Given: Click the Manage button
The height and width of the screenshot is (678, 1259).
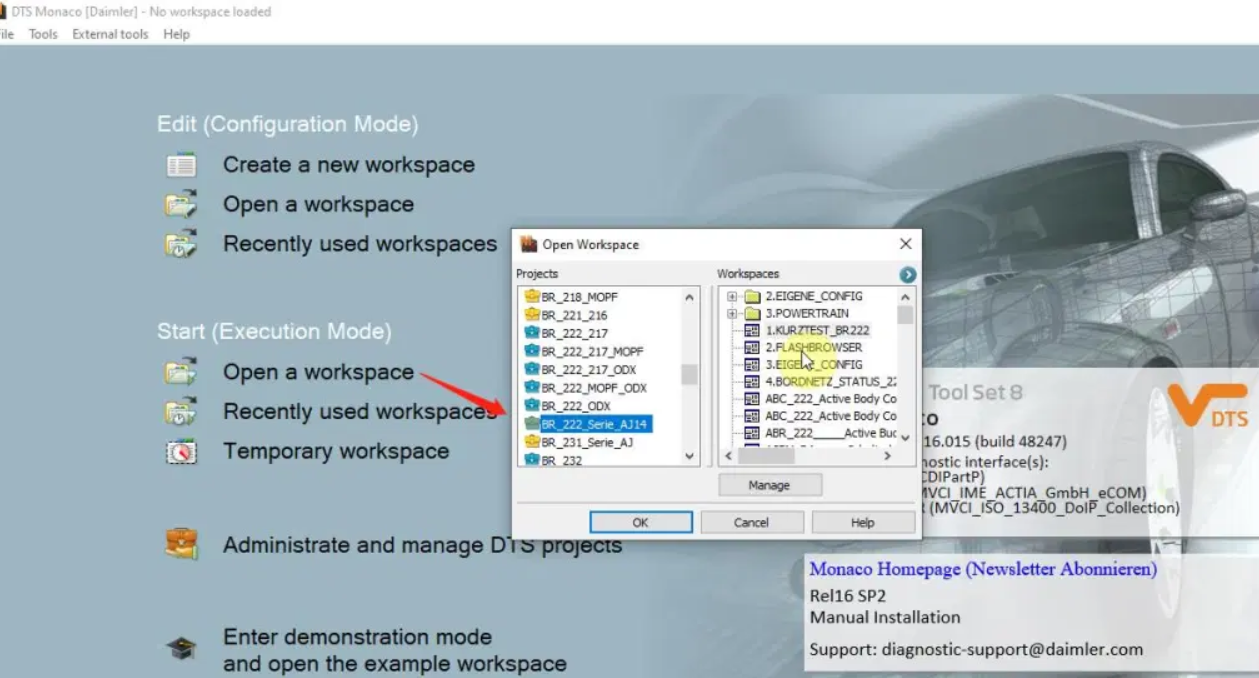Looking at the screenshot, I should point(769,485).
